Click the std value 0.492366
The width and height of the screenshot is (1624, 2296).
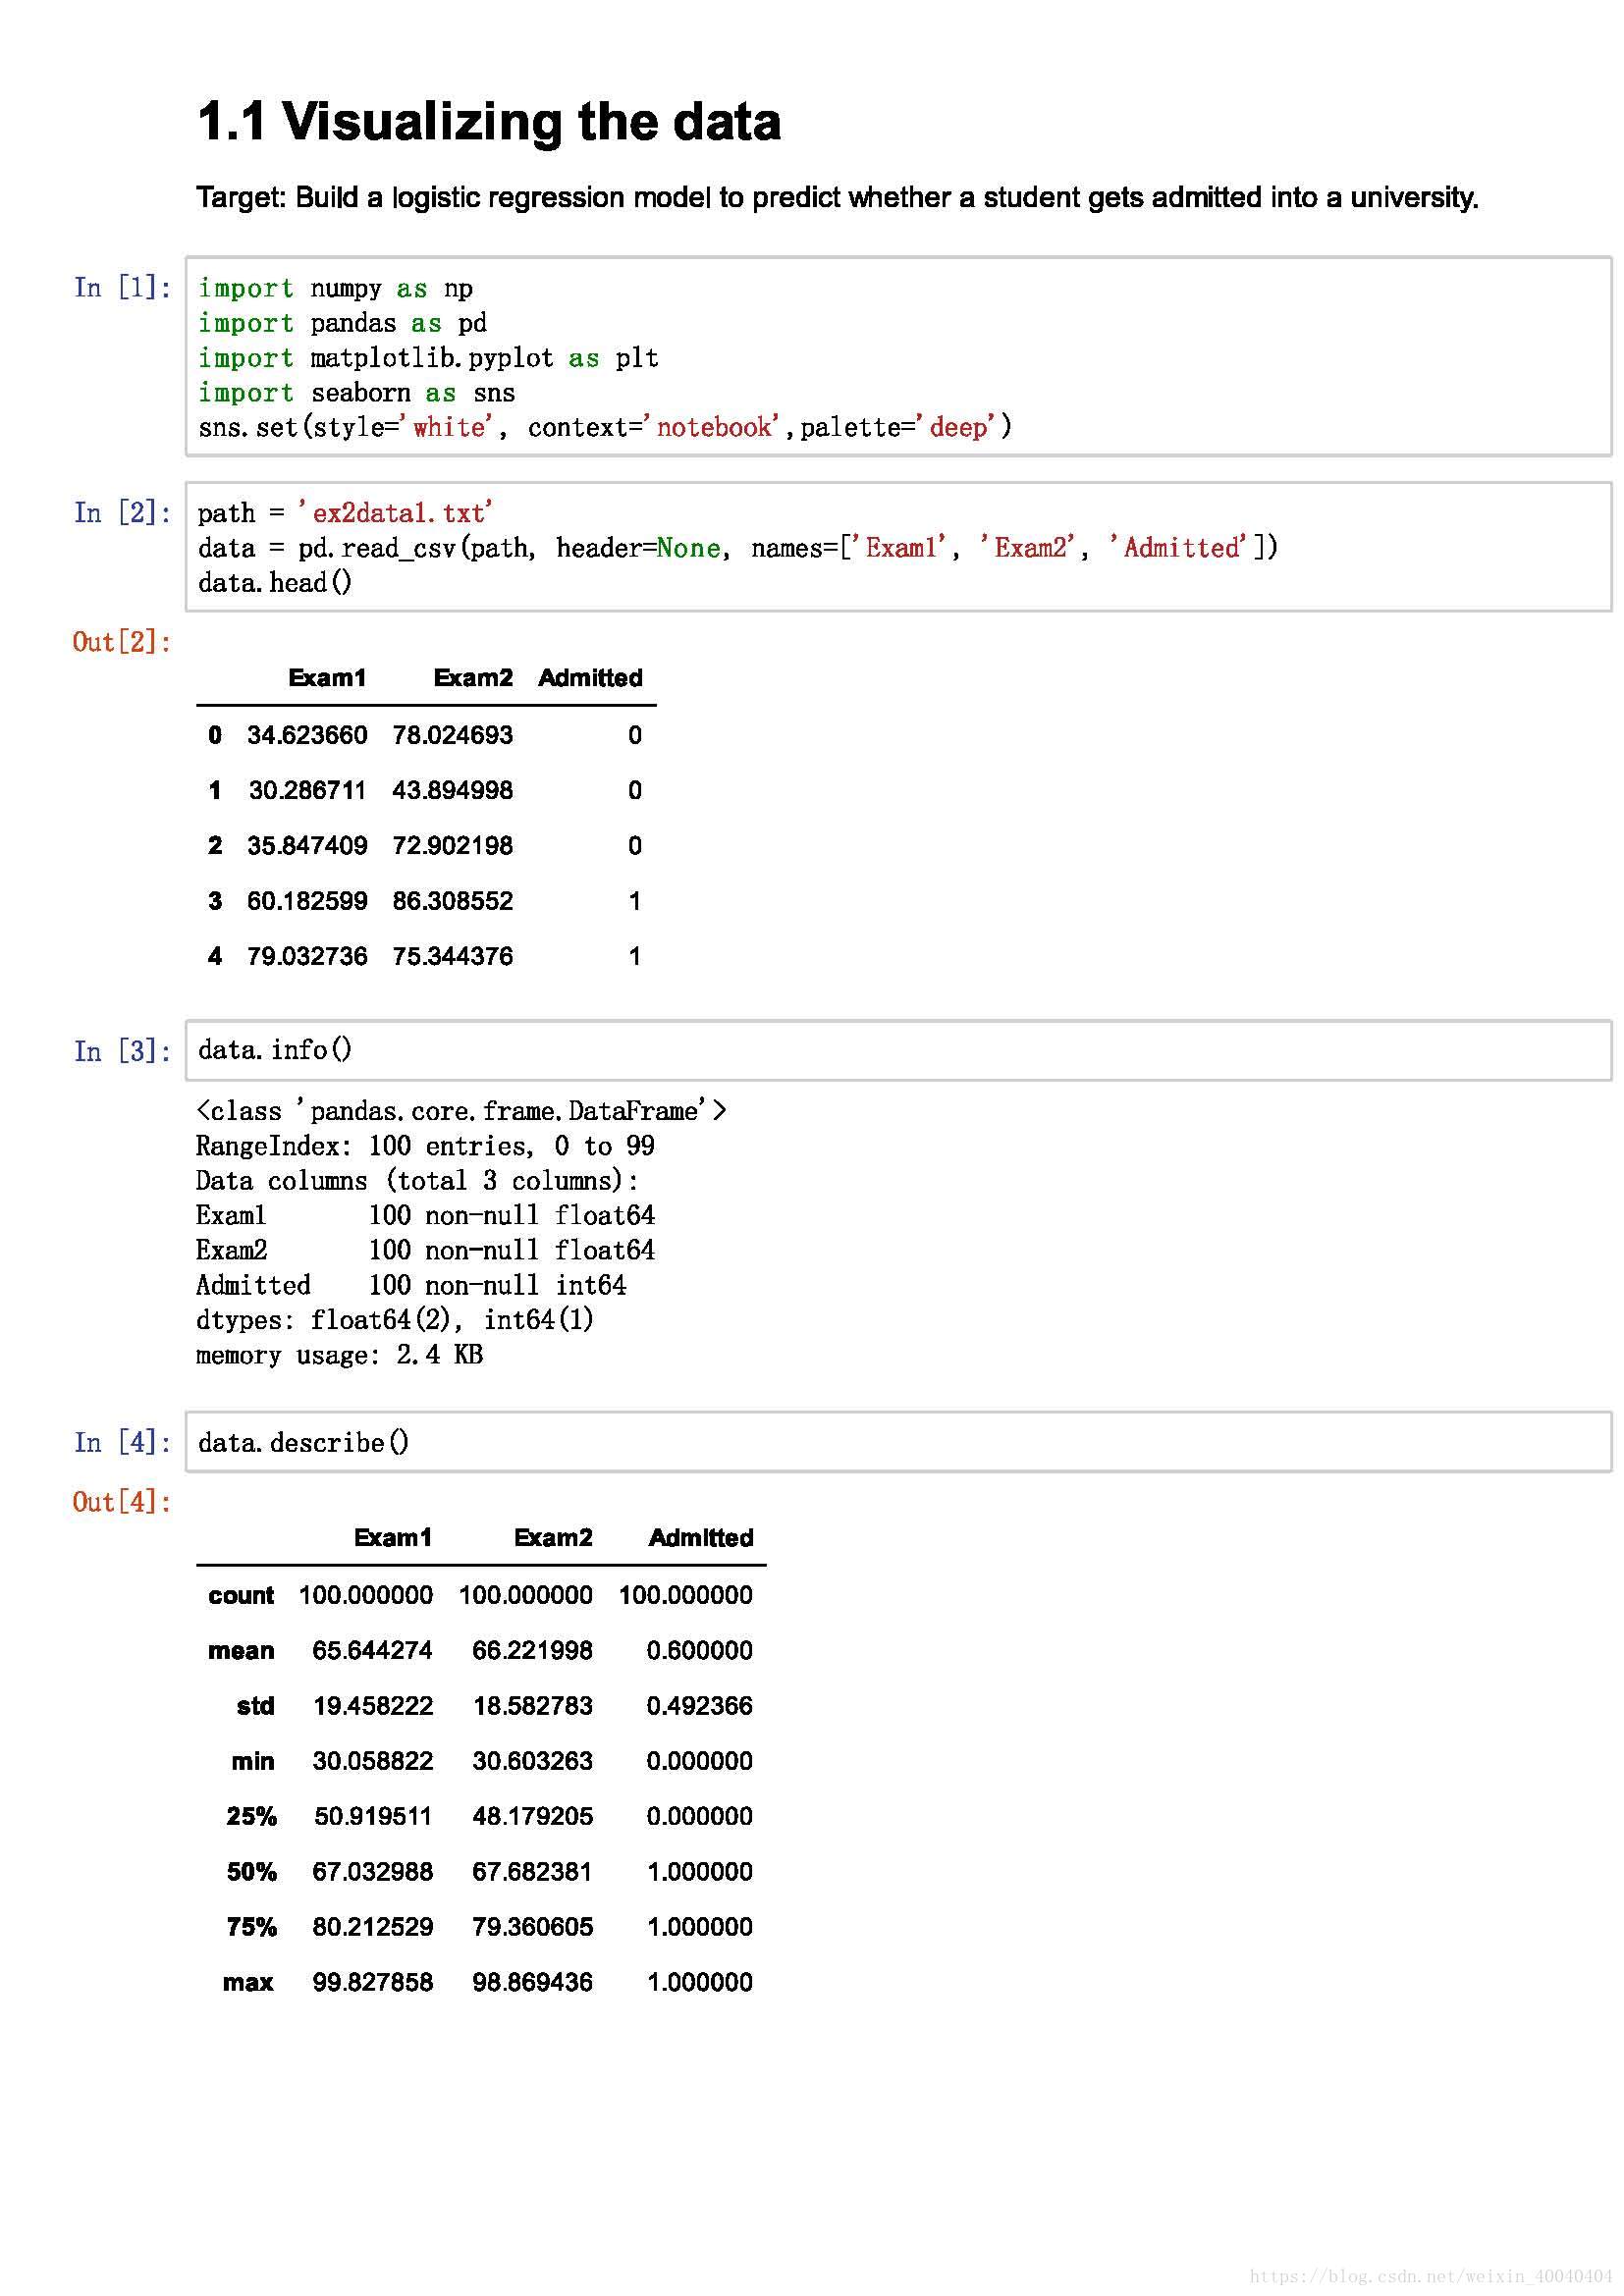click(x=699, y=1706)
